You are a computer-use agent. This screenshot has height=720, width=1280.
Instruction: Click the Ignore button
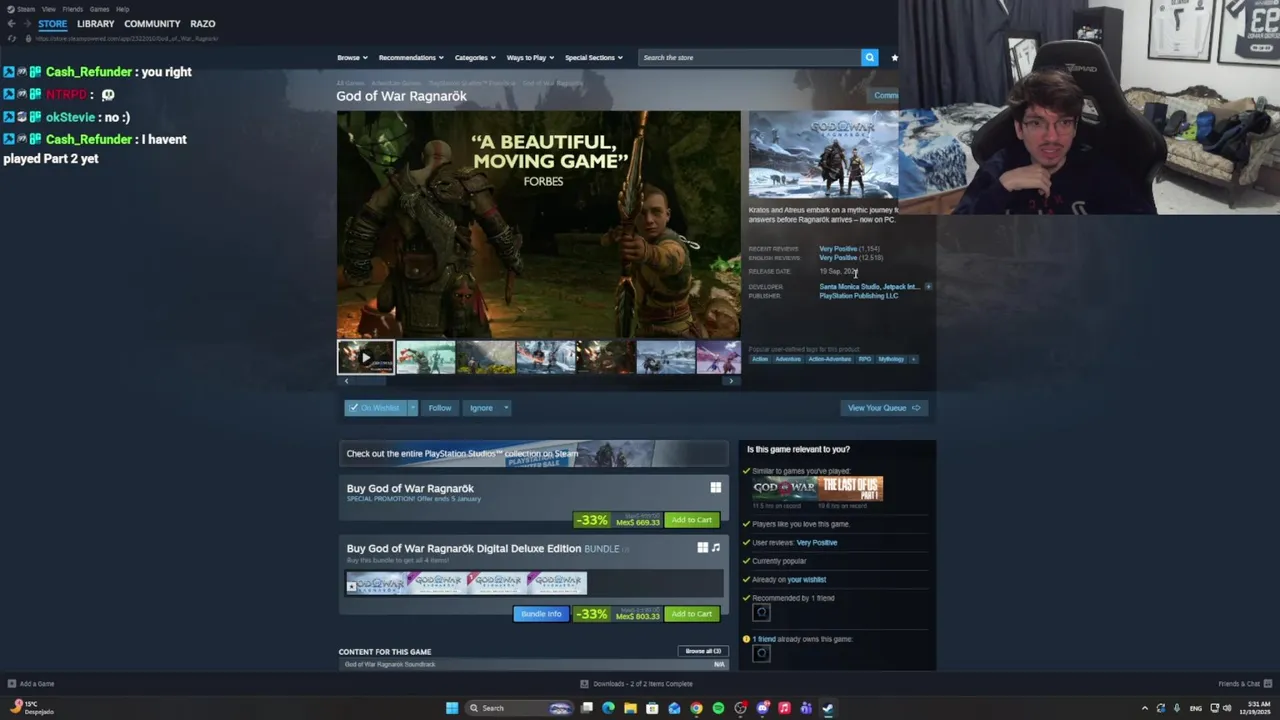click(x=481, y=408)
